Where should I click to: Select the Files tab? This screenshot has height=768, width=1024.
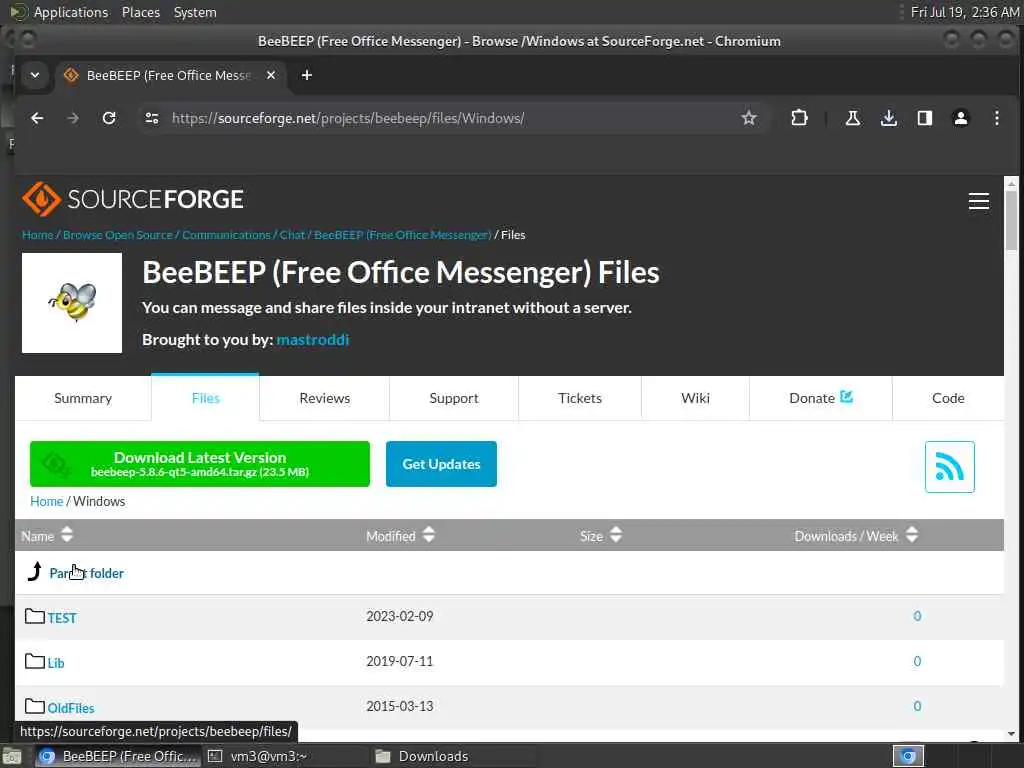click(x=205, y=398)
